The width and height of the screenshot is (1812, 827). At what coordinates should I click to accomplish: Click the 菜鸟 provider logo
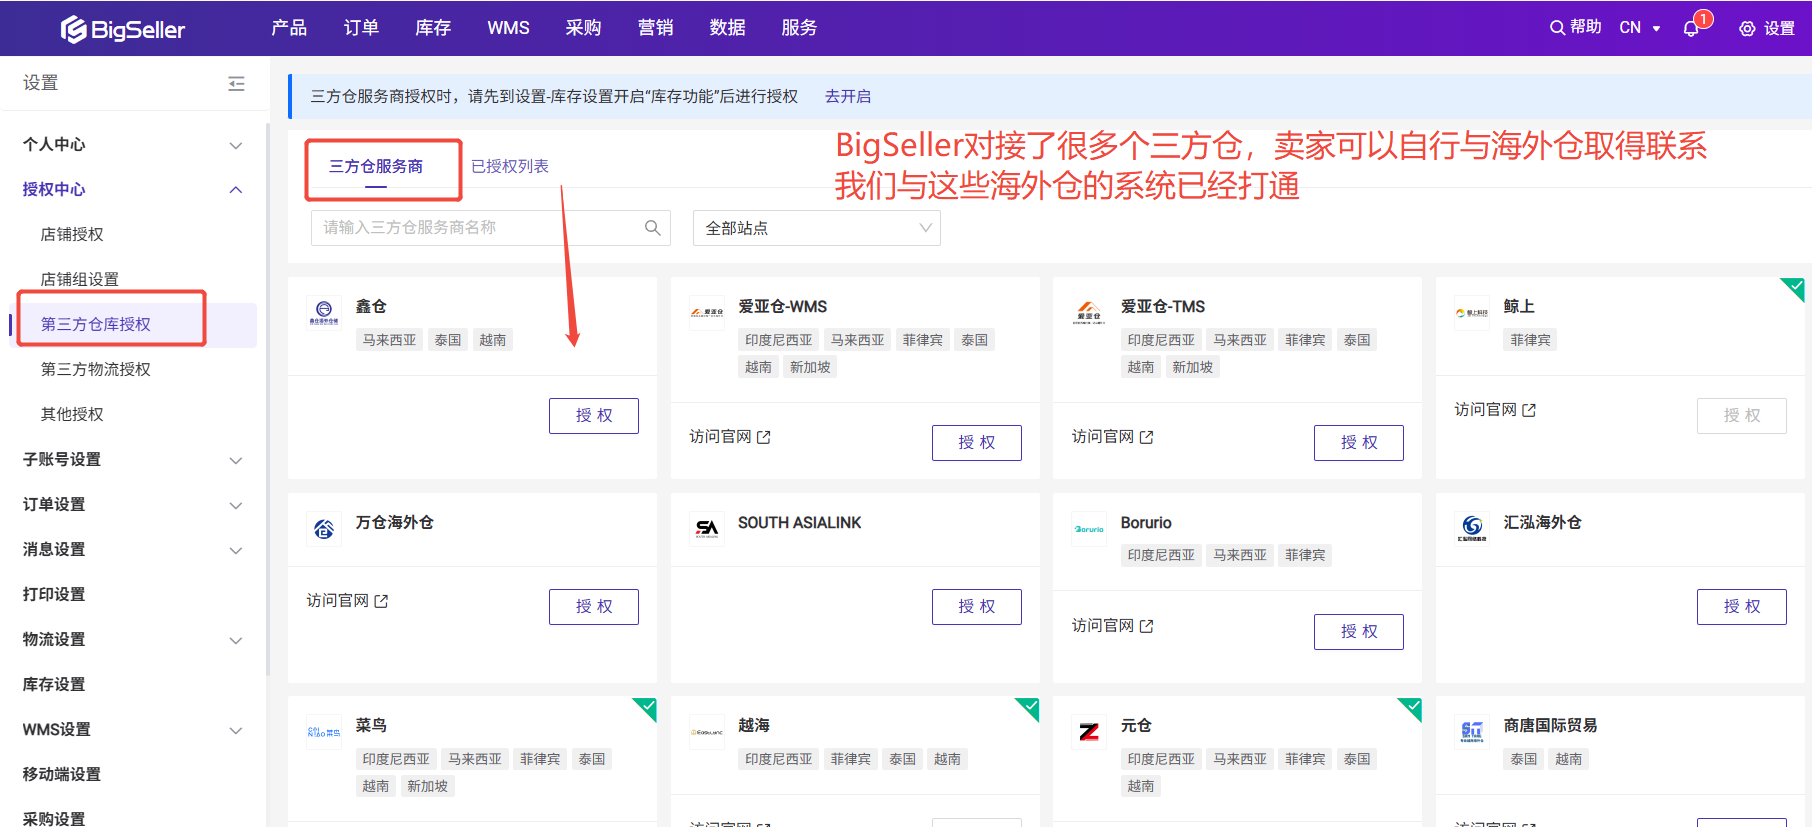[323, 731]
